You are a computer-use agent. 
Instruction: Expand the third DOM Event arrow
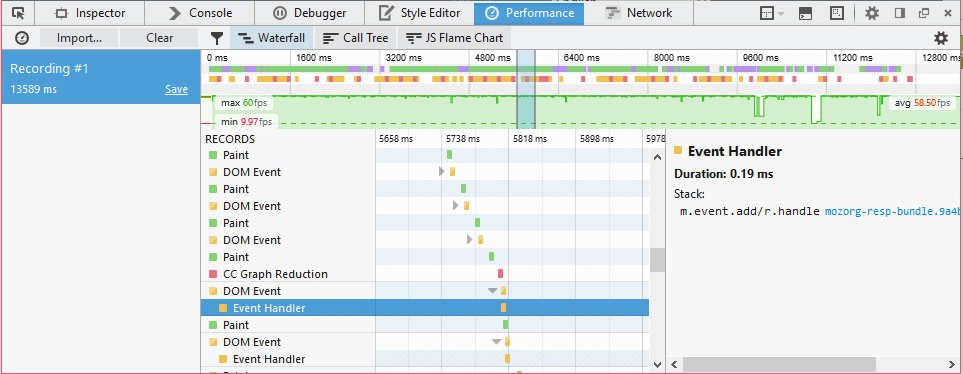click(470, 240)
